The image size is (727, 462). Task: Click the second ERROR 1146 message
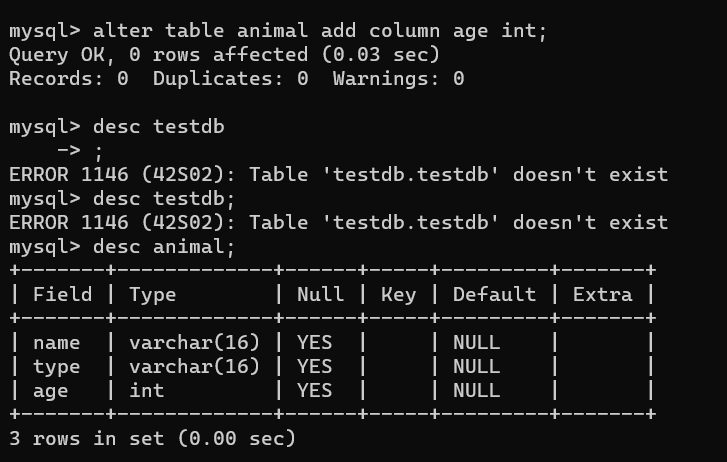click(338, 223)
